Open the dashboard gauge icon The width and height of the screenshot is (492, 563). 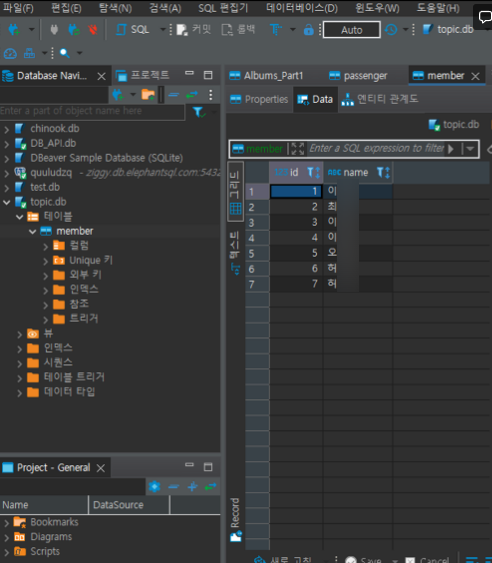coord(10,53)
